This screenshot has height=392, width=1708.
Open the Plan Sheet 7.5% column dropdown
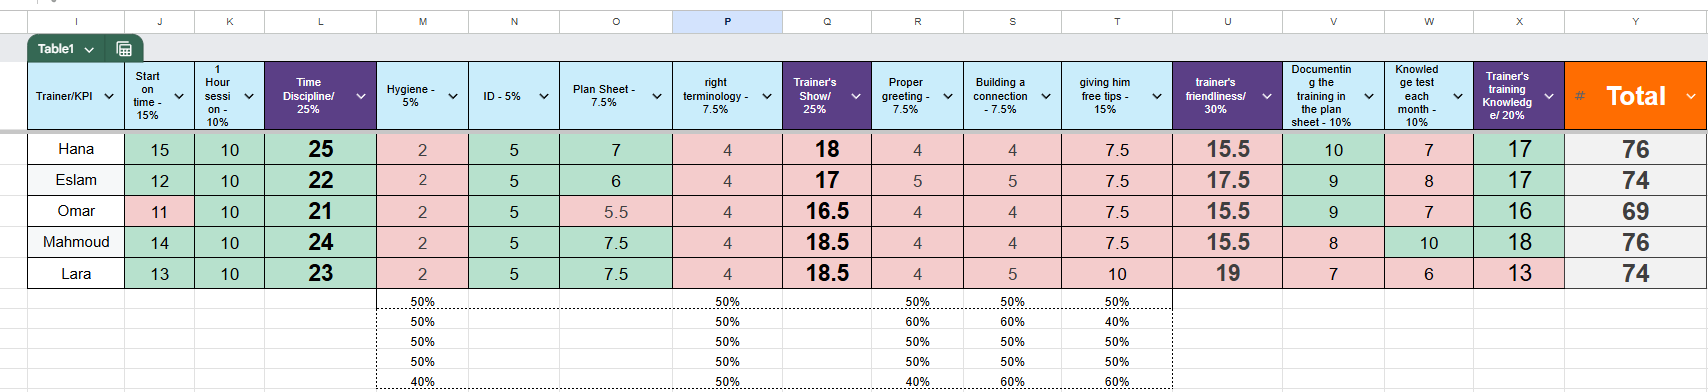657,96
